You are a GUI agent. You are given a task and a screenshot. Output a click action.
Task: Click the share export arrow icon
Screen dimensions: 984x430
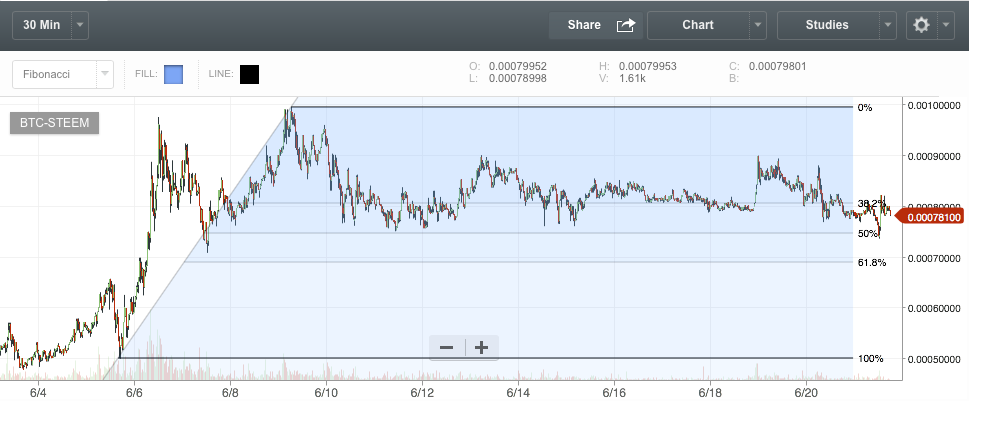point(626,25)
